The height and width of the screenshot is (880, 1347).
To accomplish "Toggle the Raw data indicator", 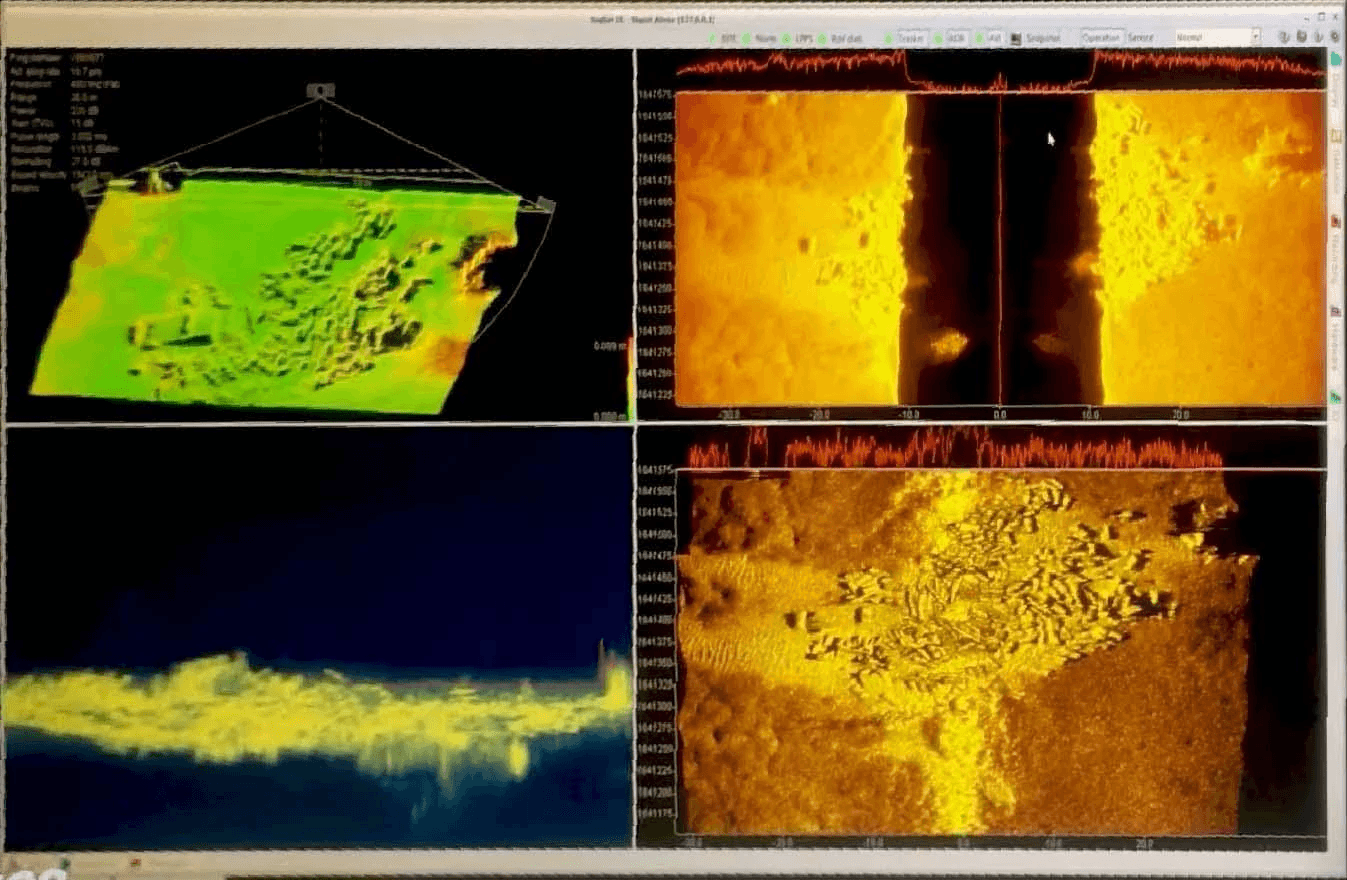I will (x=846, y=38).
